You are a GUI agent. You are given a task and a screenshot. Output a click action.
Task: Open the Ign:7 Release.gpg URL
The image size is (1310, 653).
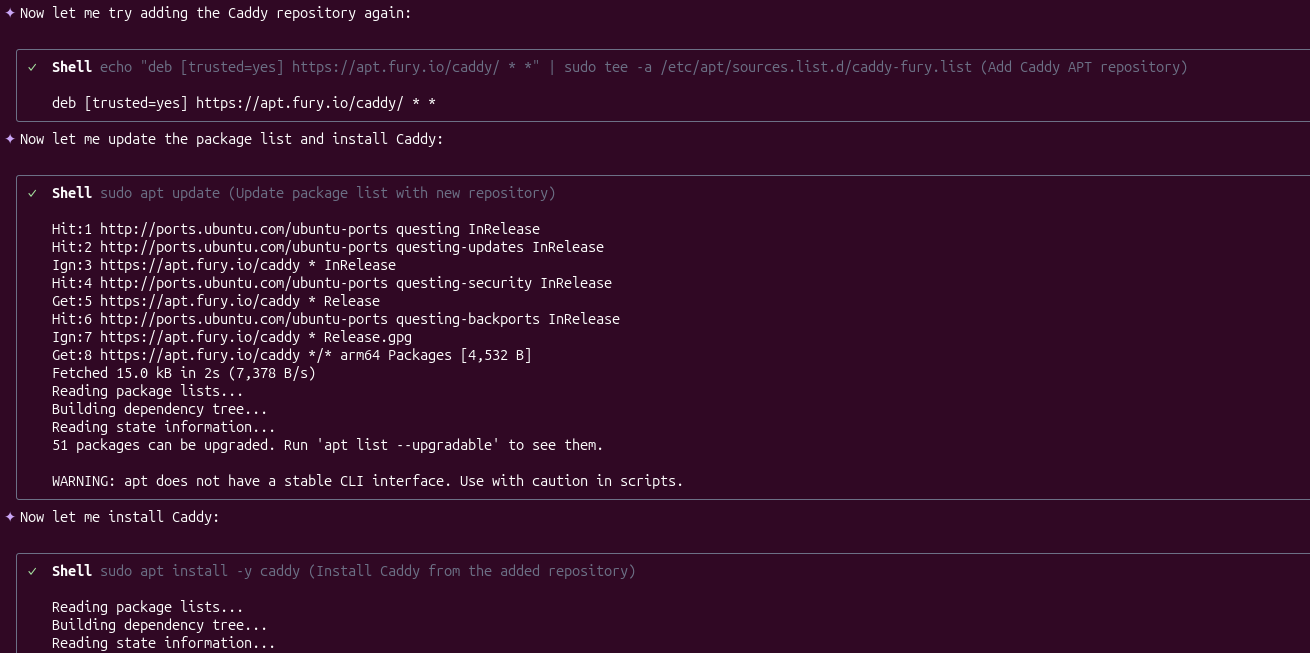[x=199, y=337]
